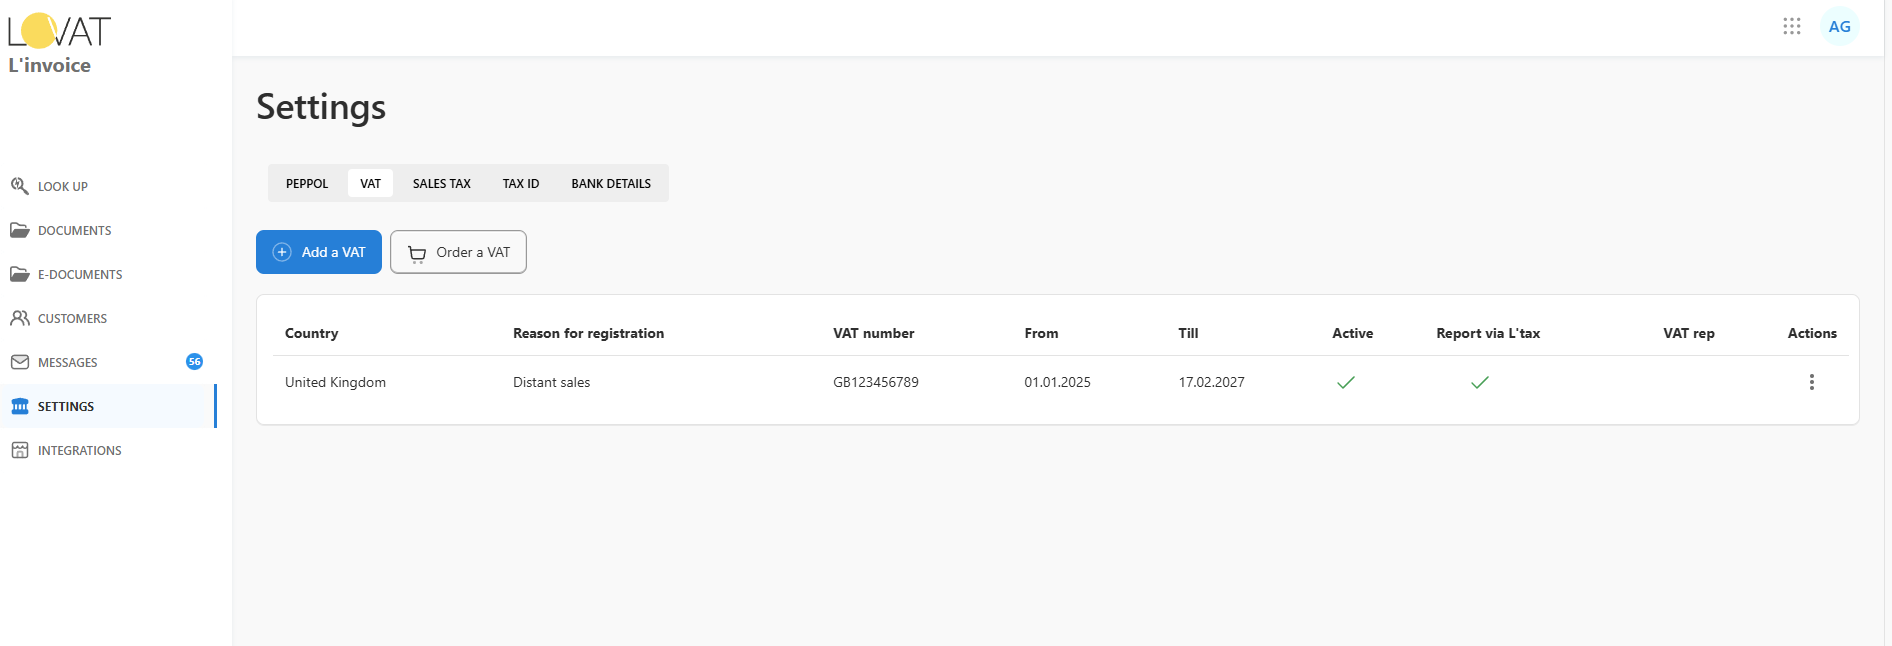Screen dimensions: 1892x646
Task: Click the Integrations store icon
Action: (x=19, y=450)
